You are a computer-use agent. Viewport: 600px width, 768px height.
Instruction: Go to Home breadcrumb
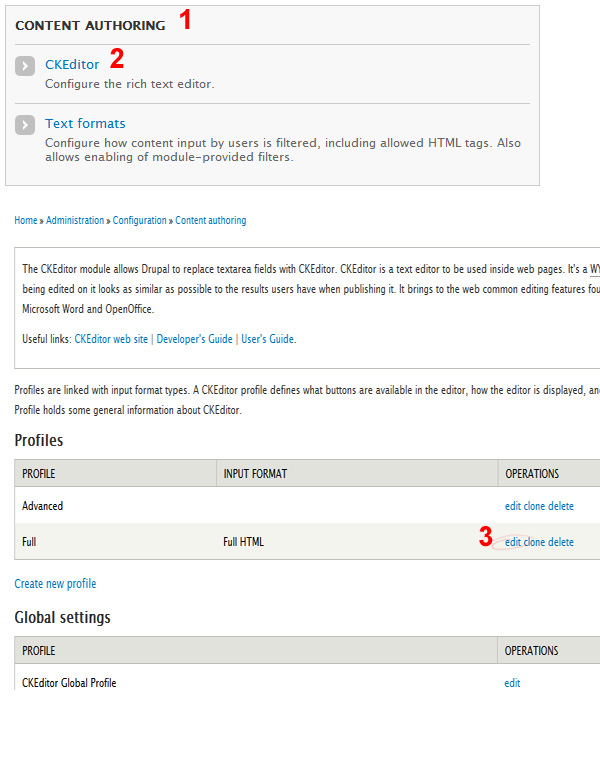[x=25, y=220]
